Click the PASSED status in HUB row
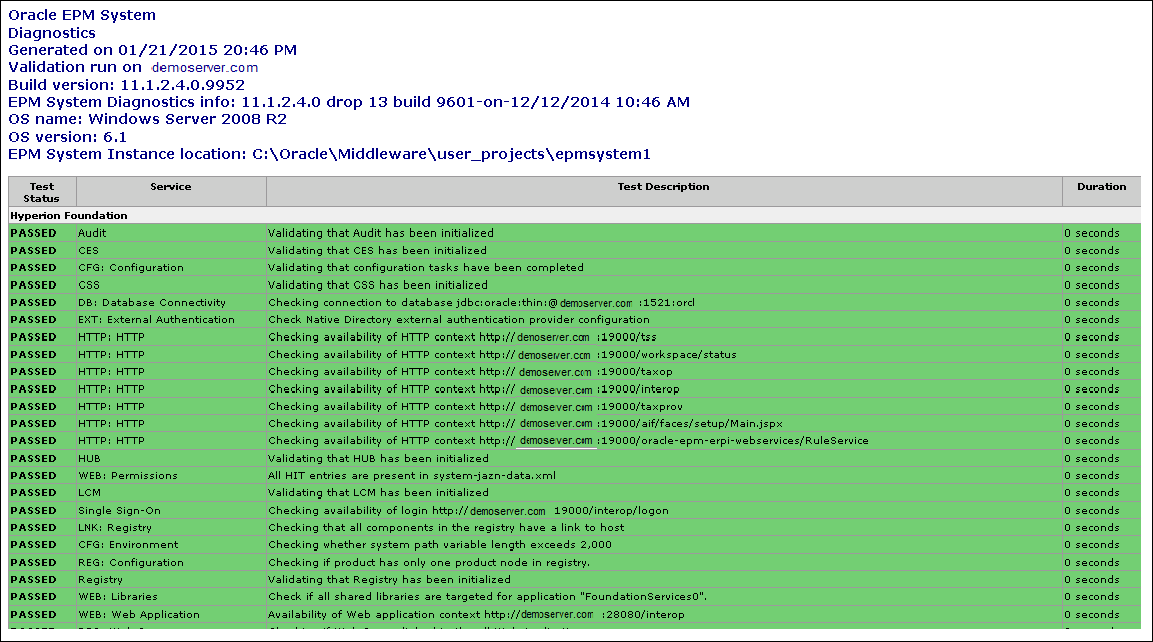The height and width of the screenshot is (642, 1153). tap(33, 458)
